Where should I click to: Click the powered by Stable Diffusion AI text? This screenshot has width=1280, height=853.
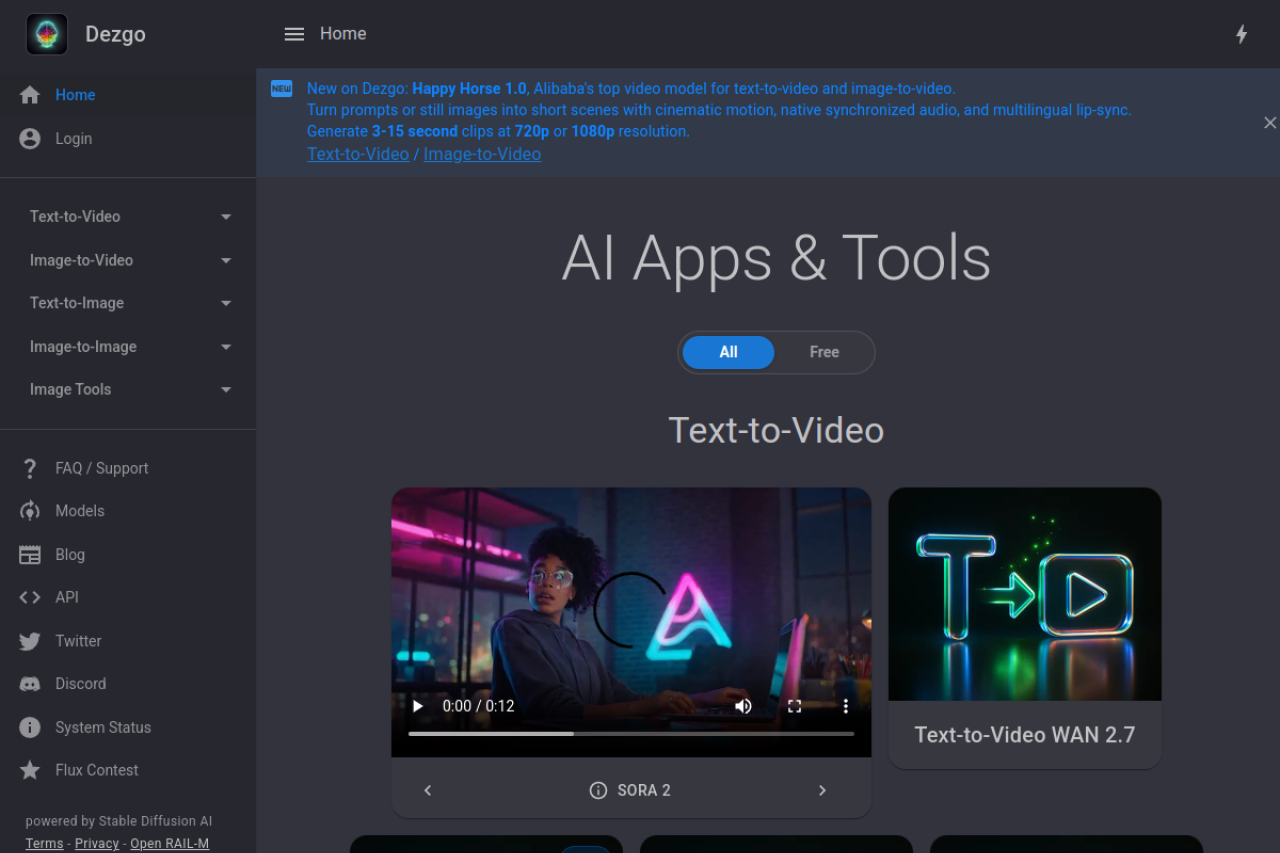click(x=119, y=821)
